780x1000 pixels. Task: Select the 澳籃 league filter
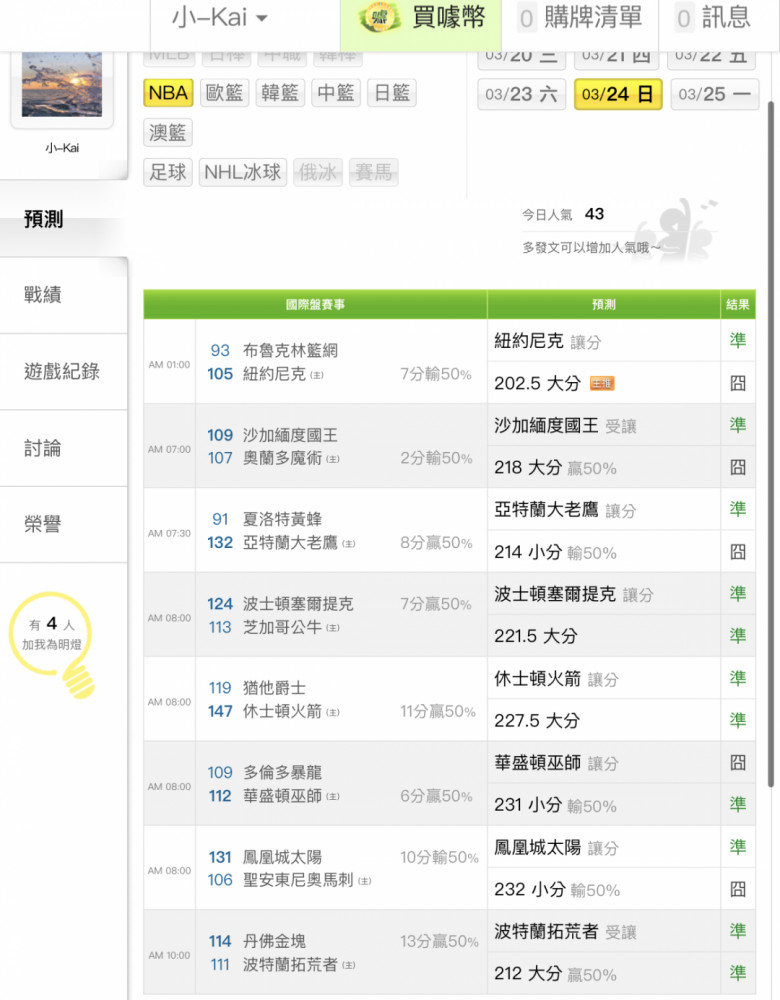click(168, 133)
